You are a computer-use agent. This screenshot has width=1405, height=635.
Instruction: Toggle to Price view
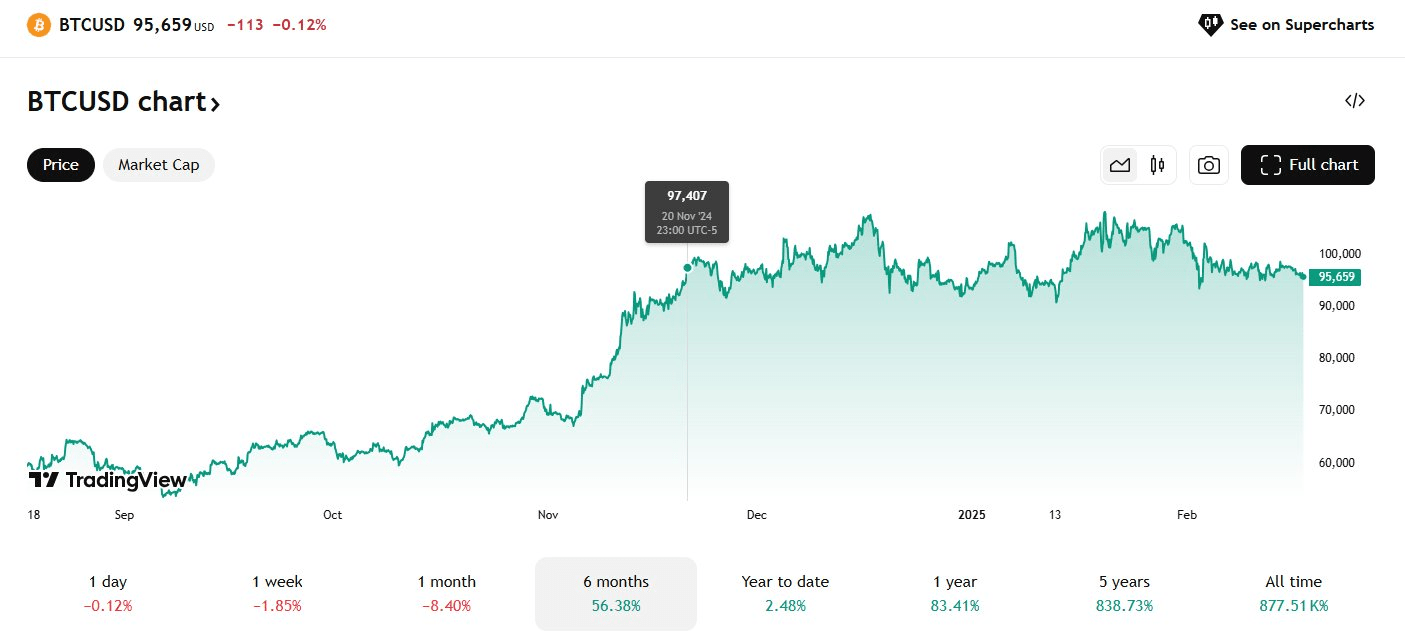(x=60, y=165)
